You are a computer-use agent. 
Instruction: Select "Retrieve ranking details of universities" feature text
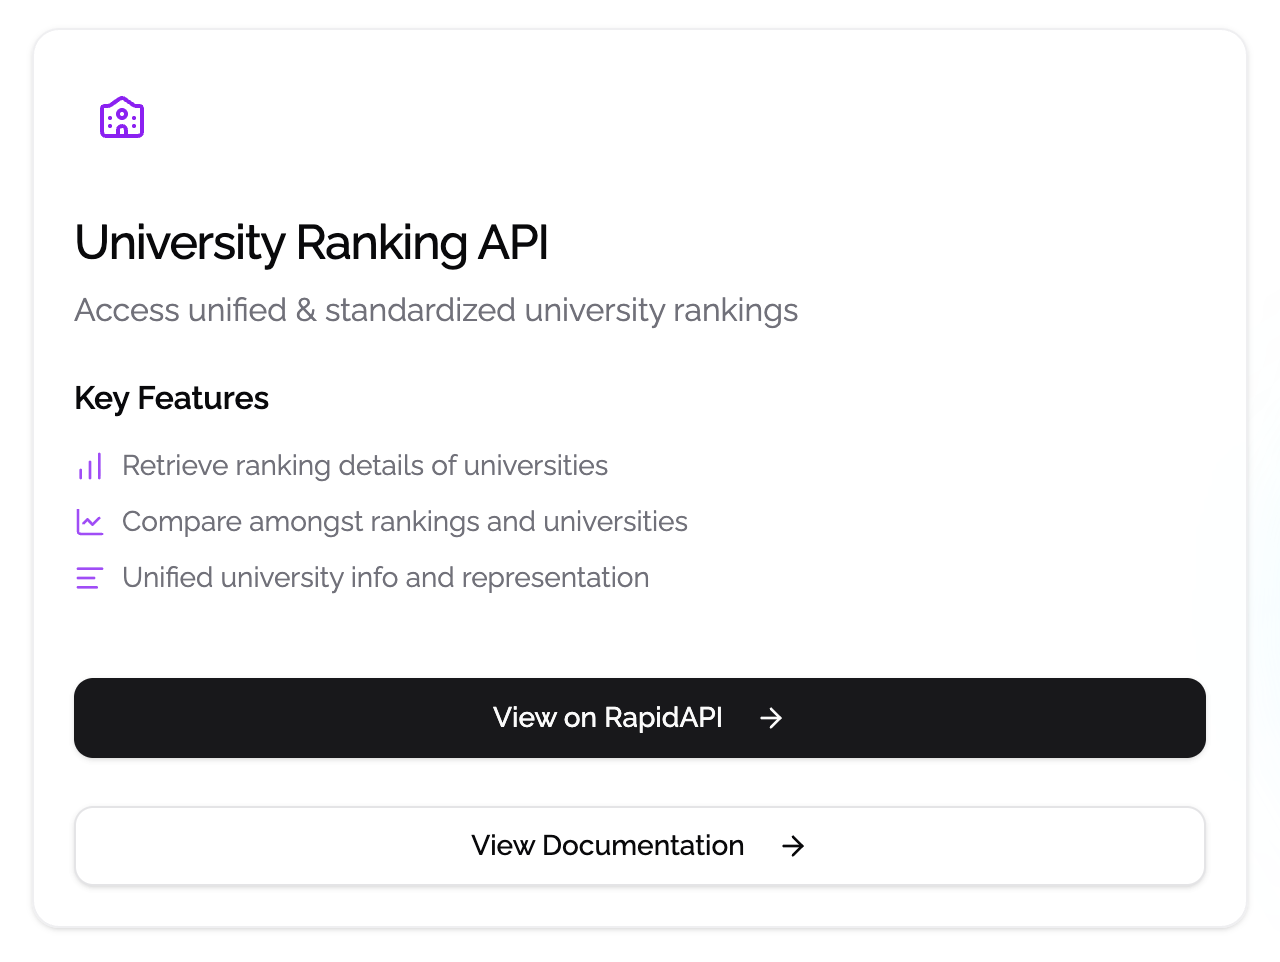pos(365,466)
